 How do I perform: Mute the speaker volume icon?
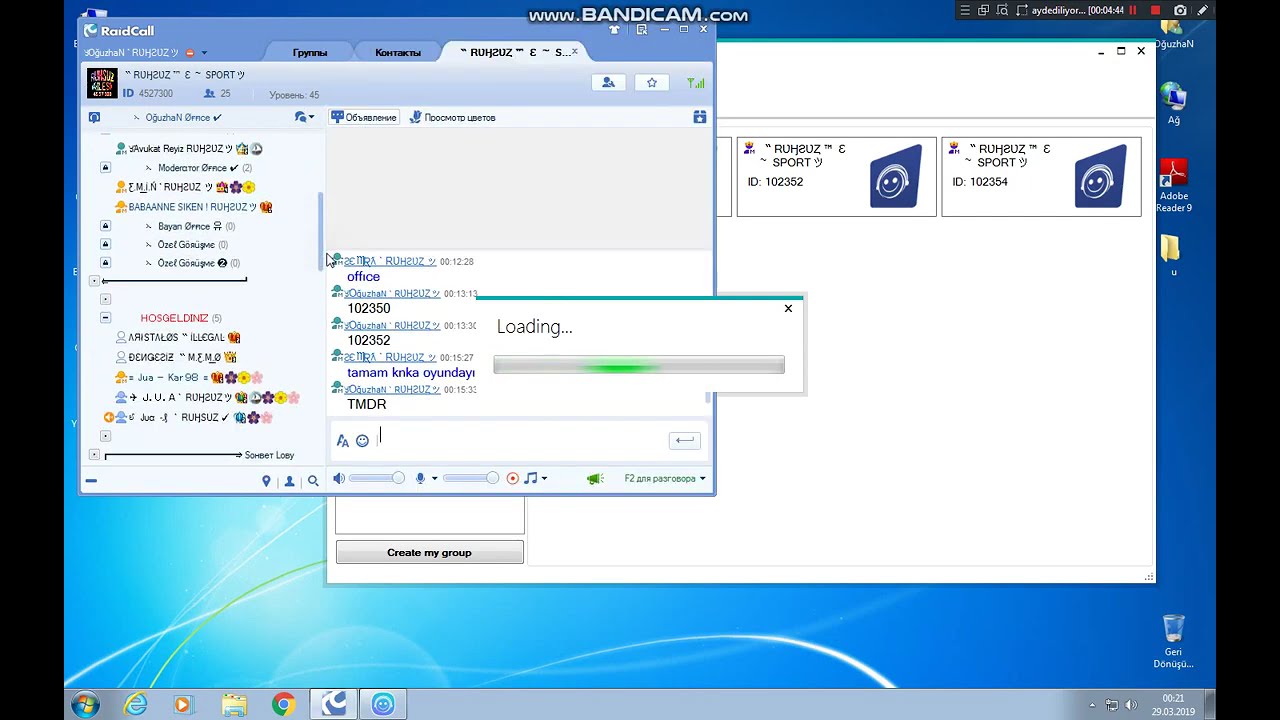tap(339, 478)
